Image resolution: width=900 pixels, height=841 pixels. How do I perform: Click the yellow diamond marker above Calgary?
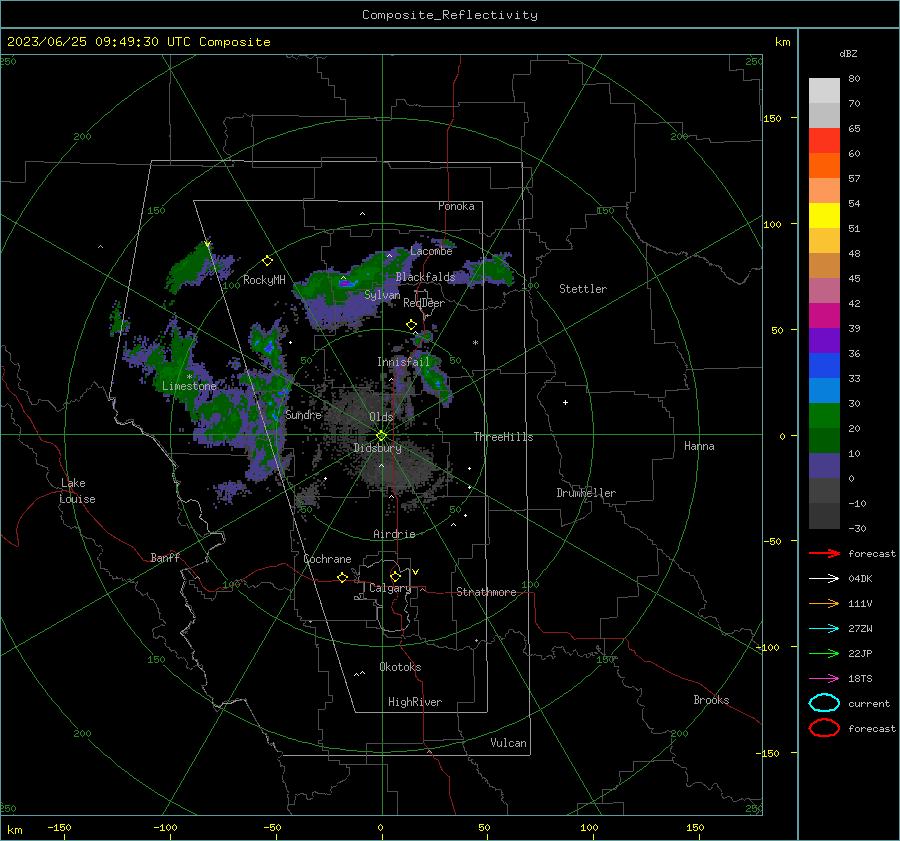click(395, 576)
